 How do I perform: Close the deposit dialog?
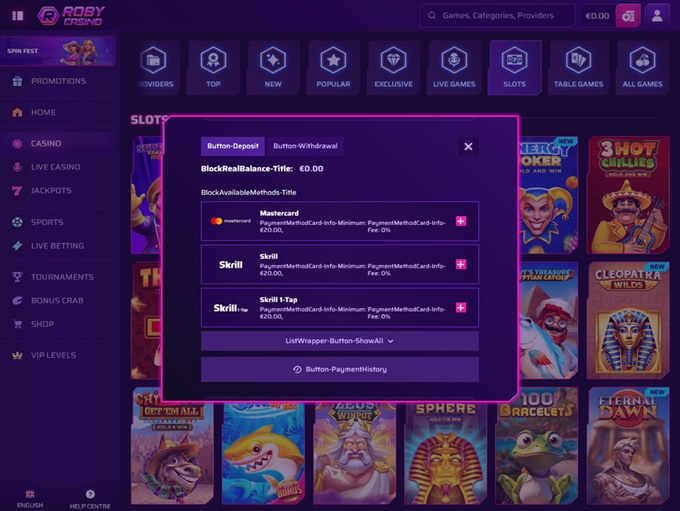[x=468, y=146]
